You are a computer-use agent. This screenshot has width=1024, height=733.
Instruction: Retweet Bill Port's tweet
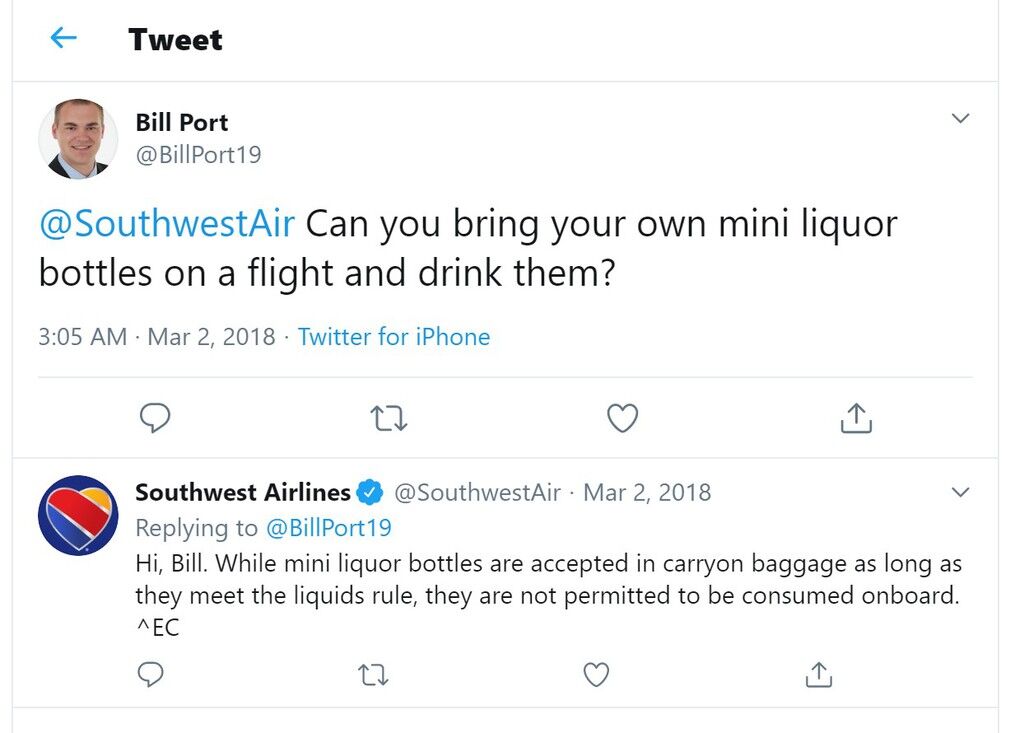(x=389, y=418)
